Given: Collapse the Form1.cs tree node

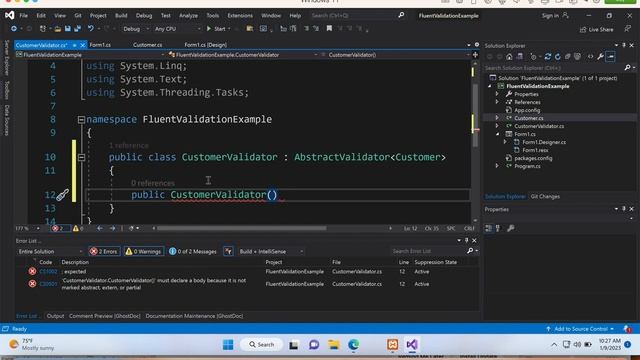Looking at the screenshot, I should pos(497,134).
